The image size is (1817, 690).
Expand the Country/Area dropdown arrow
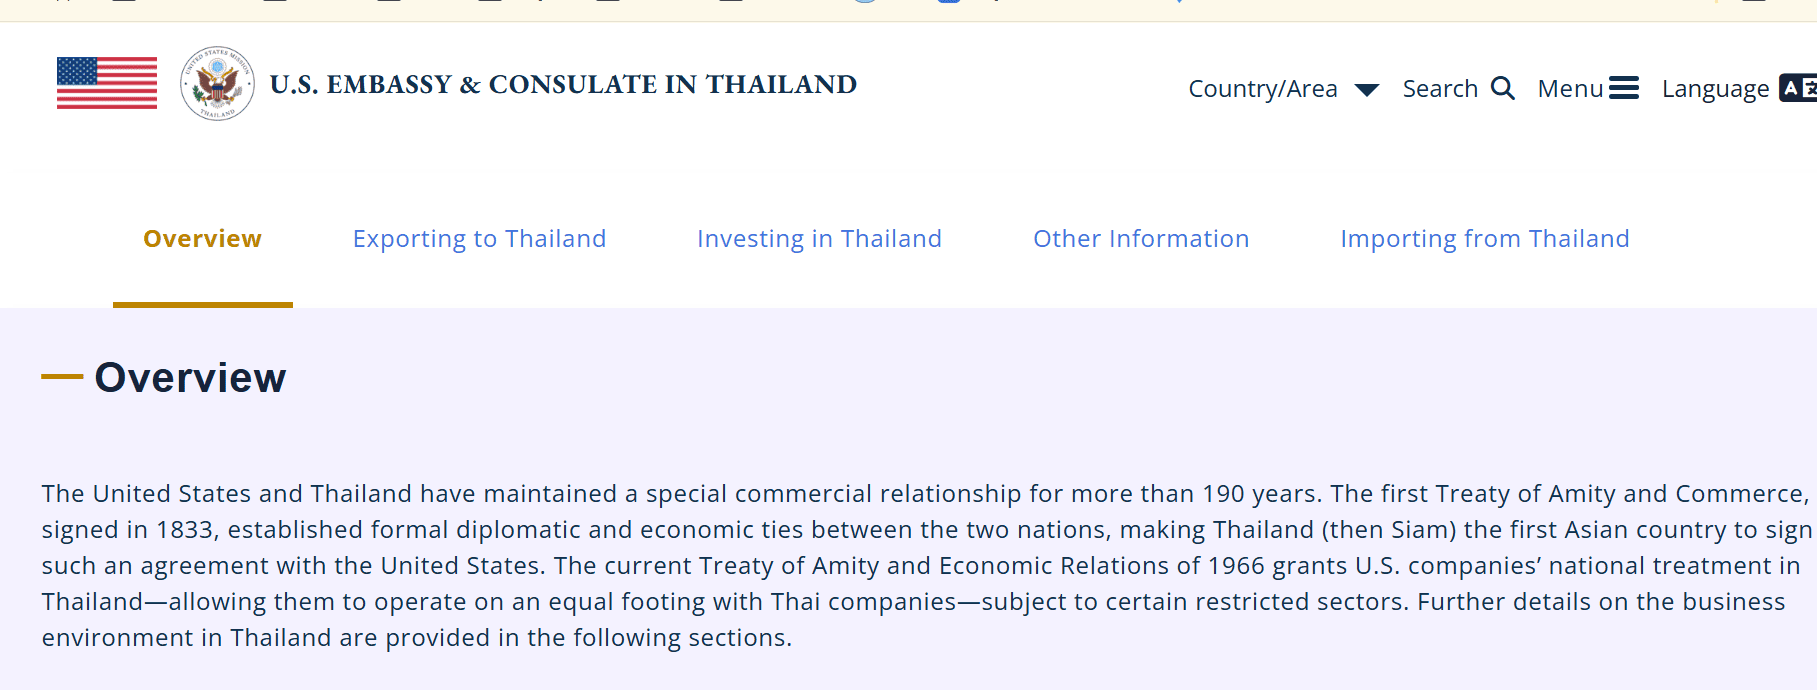tap(1366, 90)
